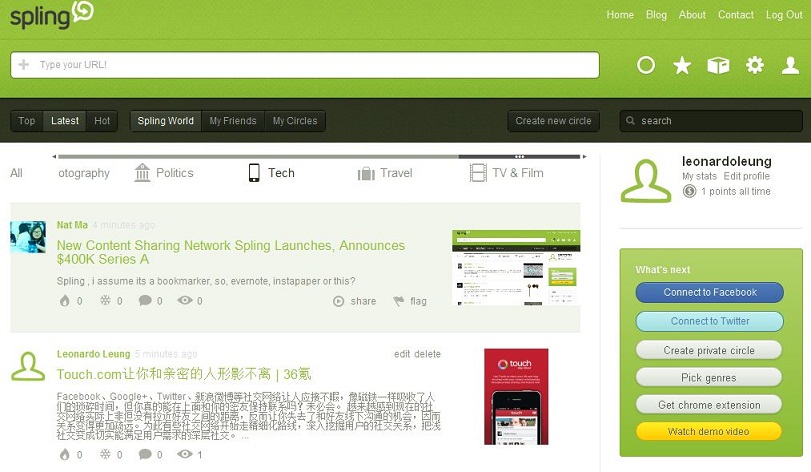Click leonardoleung's large avatar icon
The height and width of the screenshot is (472, 811).
click(x=646, y=181)
